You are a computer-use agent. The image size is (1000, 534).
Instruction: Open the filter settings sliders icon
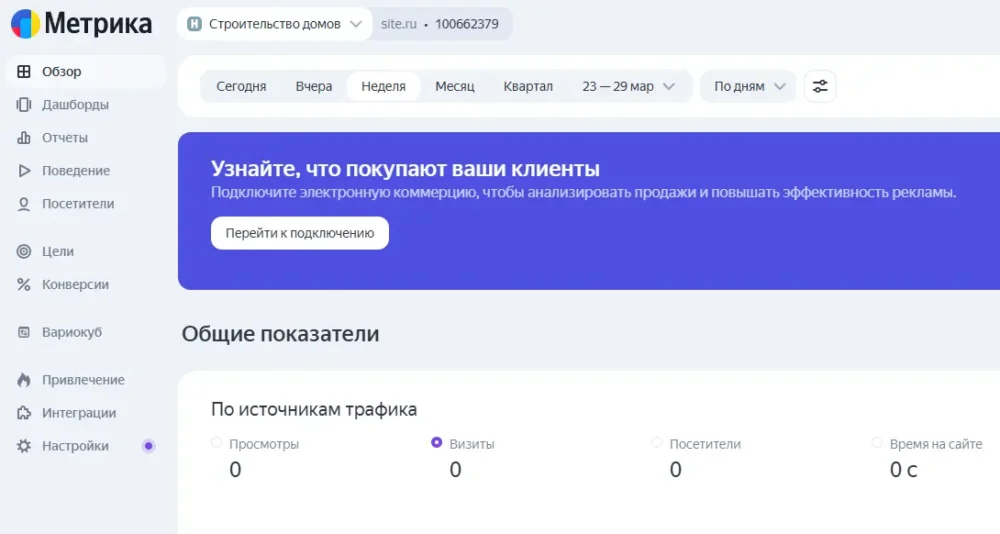point(820,86)
